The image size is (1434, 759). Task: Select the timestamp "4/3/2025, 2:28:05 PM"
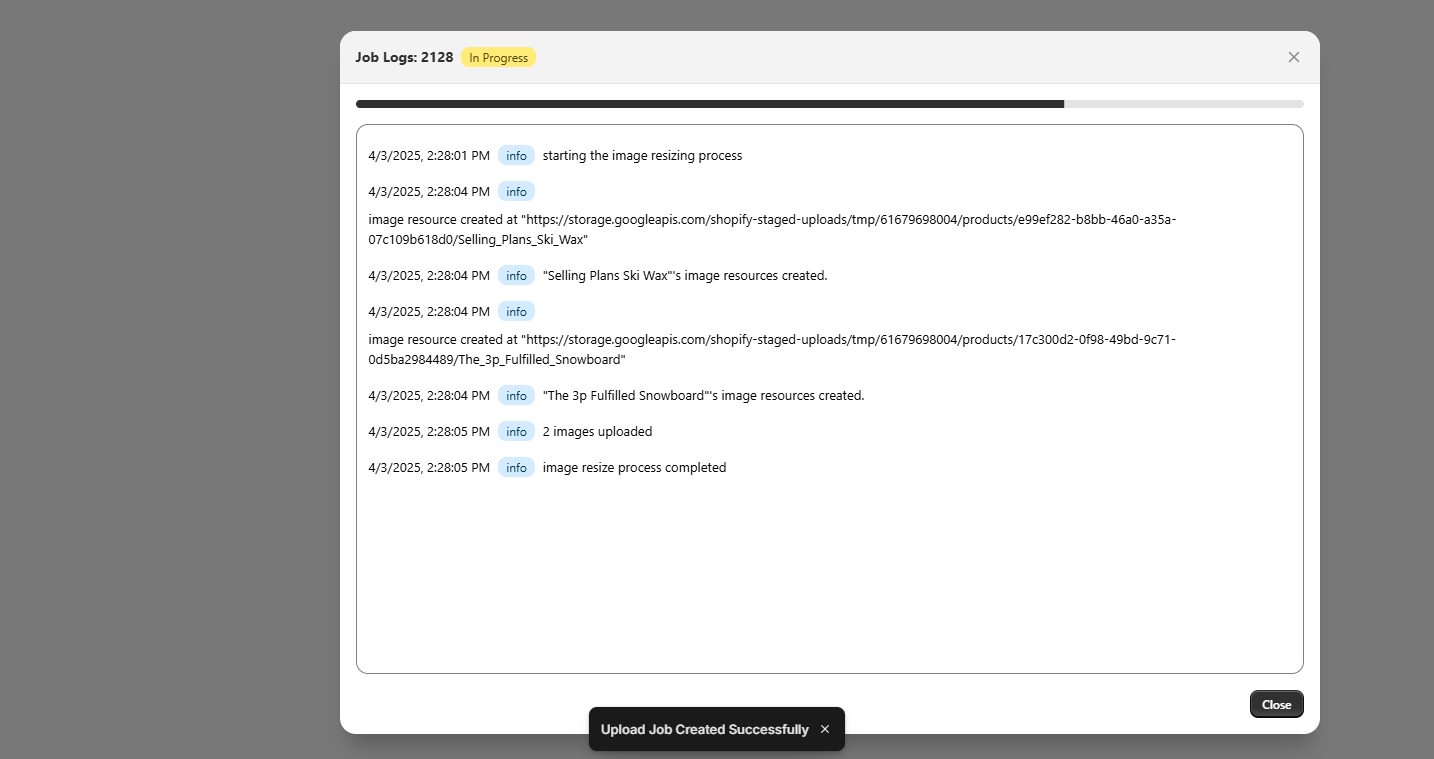(x=428, y=431)
